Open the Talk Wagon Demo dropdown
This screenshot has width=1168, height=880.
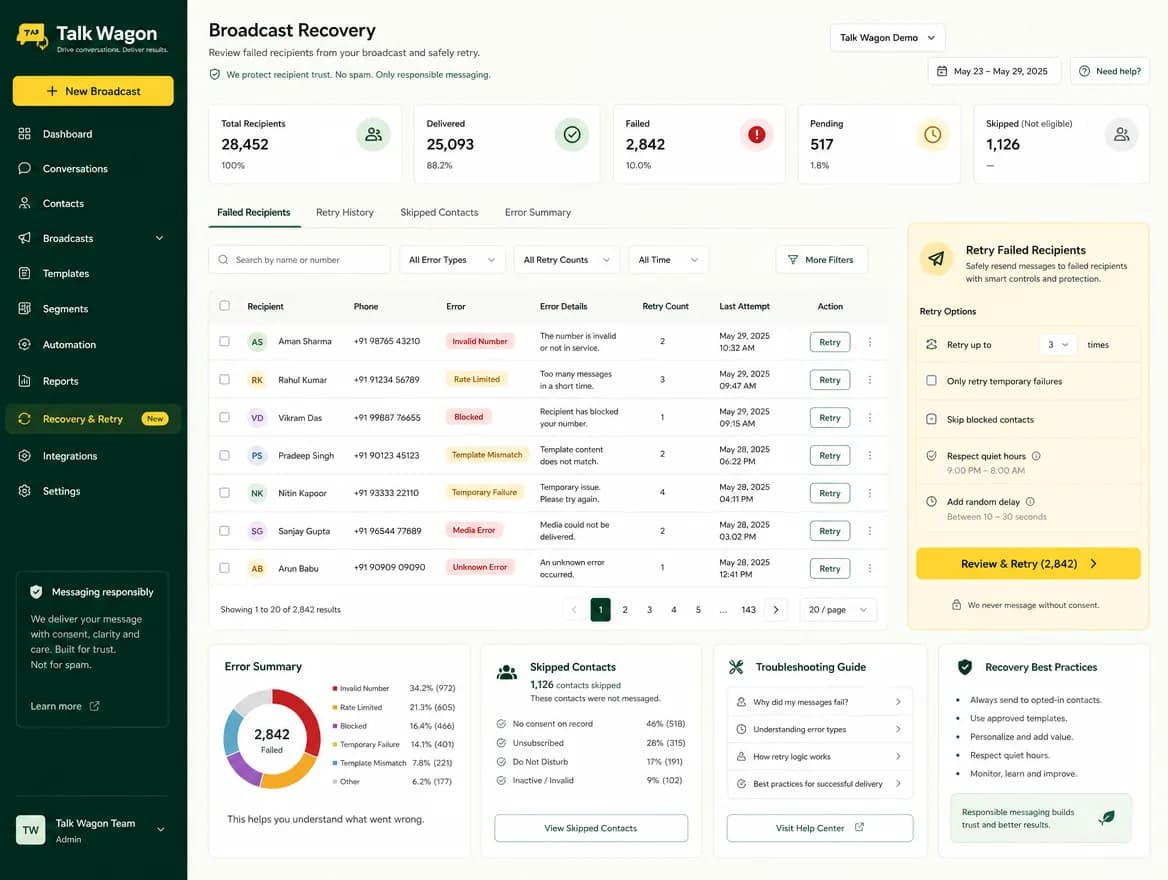coord(887,37)
